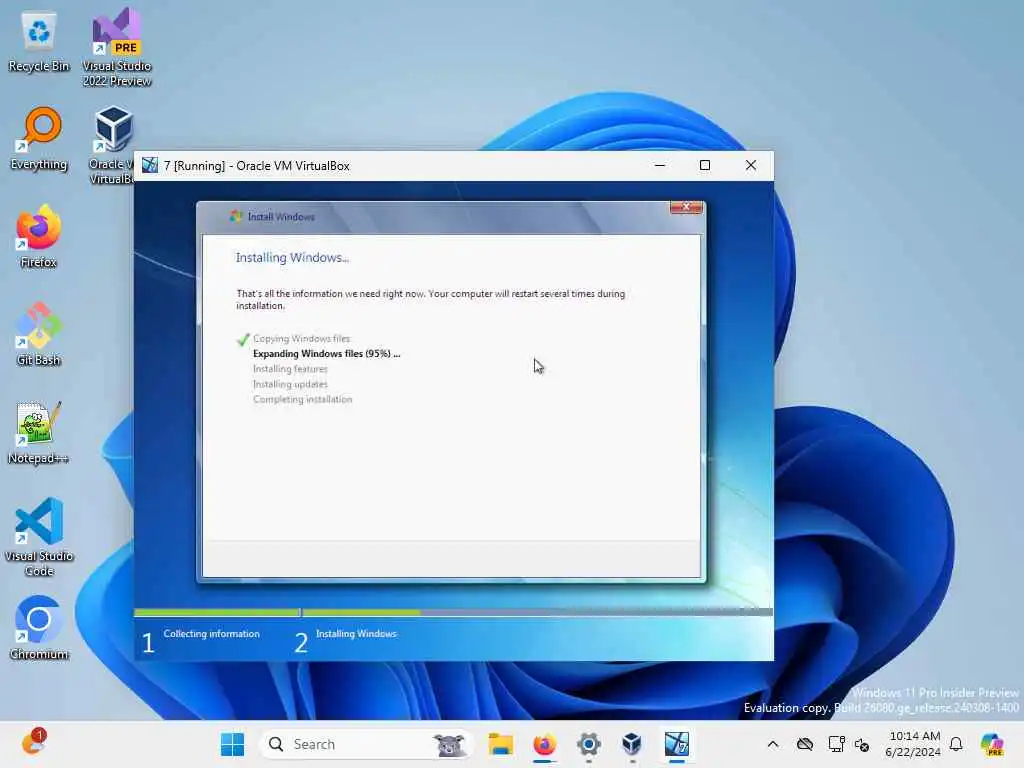This screenshot has height=768, width=1024.
Task: Switch to Firefox on the taskbar
Action: 545,744
